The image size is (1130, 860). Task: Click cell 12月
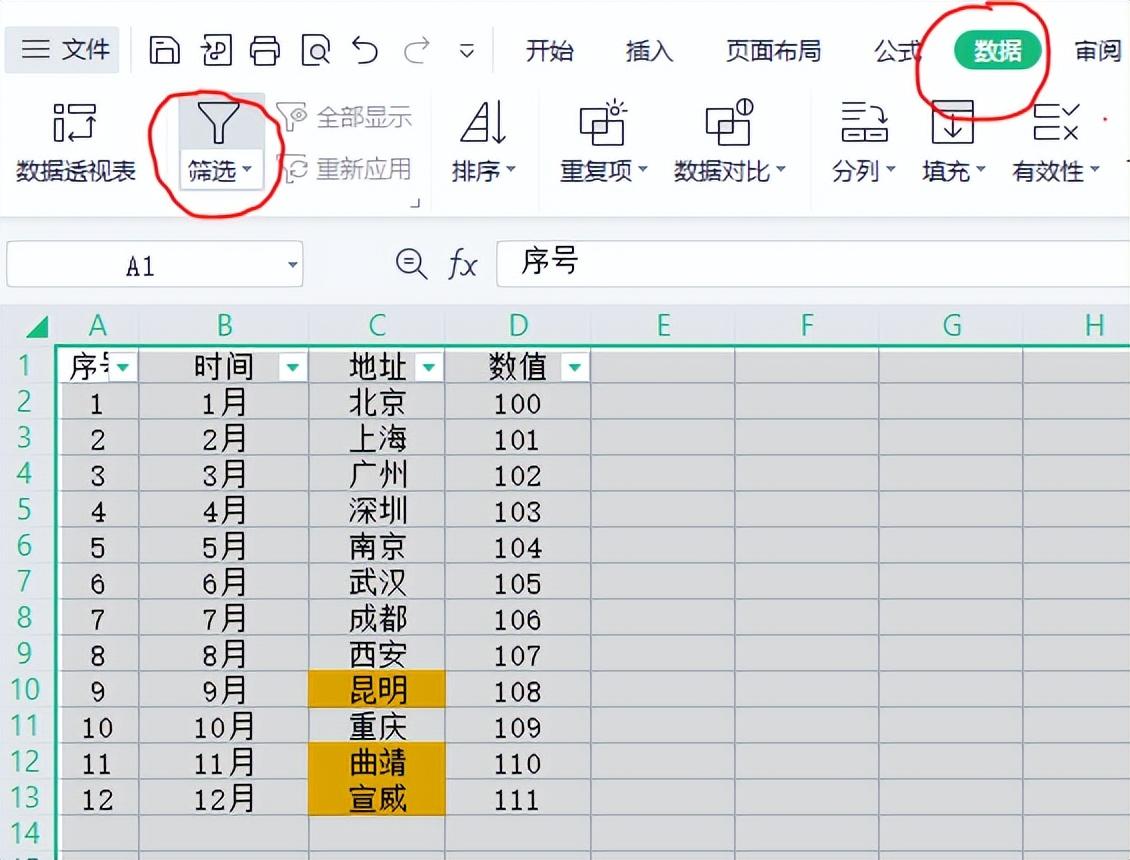pos(224,798)
